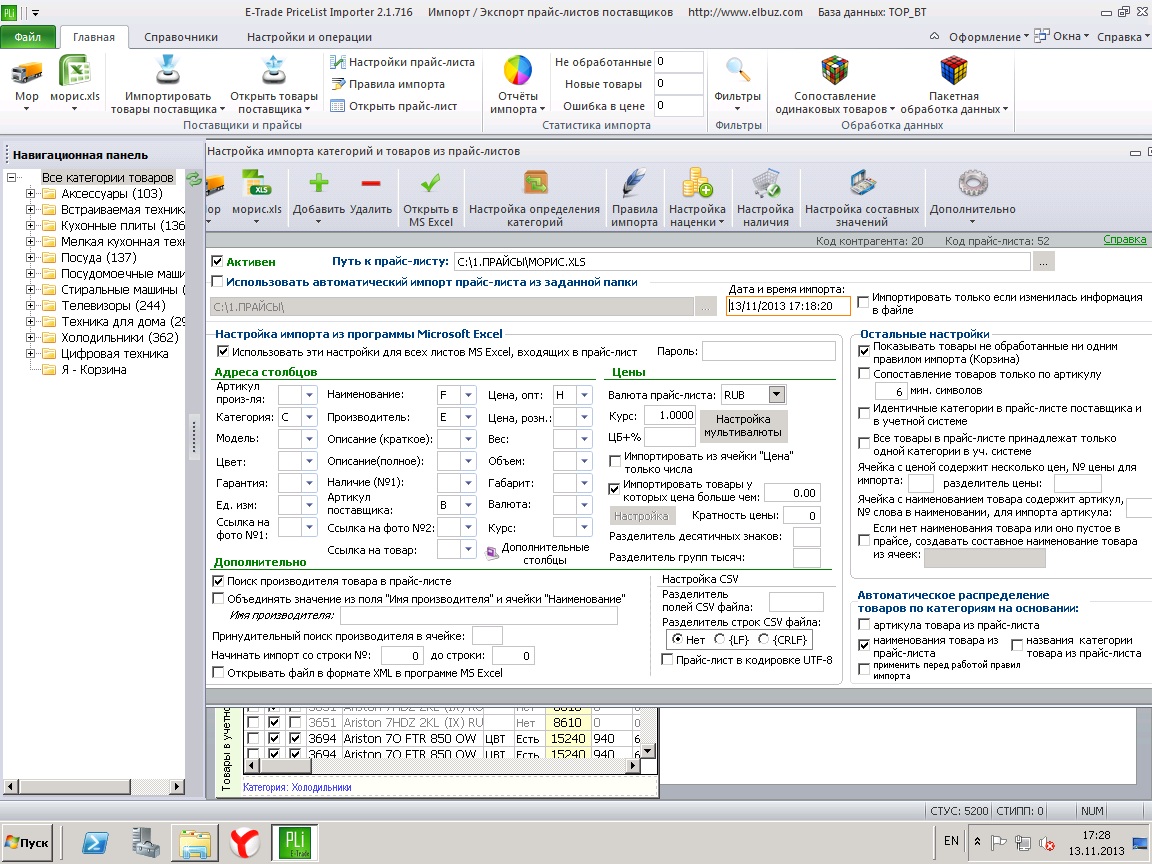Image resolution: width=1152 pixels, height=864 pixels.
Task: Click Открыть товары поставщика icon
Action: pyautogui.click(x=273, y=71)
